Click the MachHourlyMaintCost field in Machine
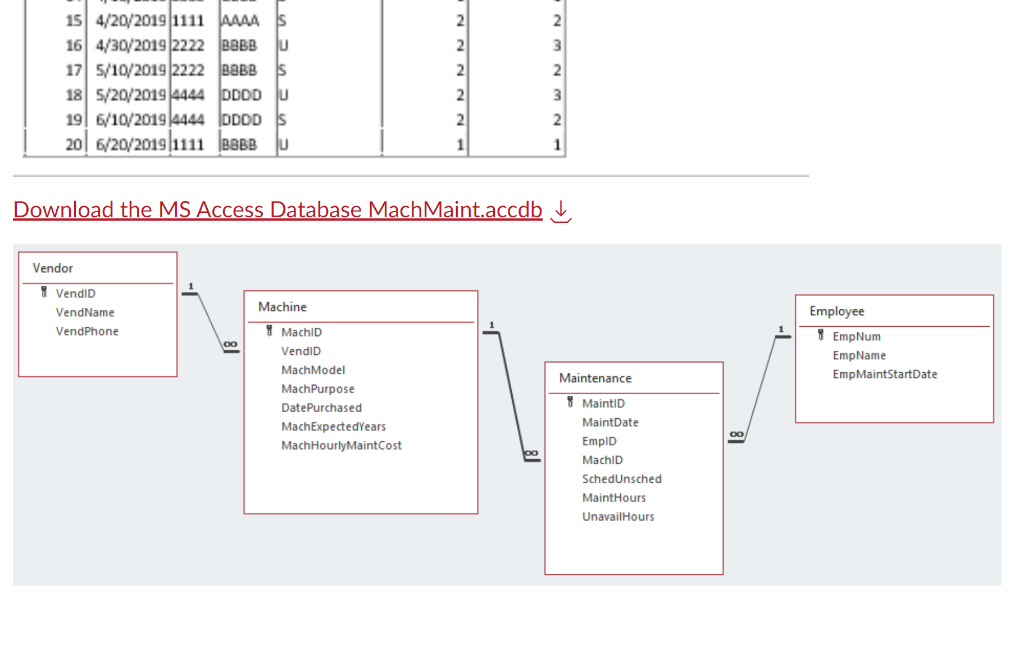The width and height of the screenshot is (1024, 649). coord(343,446)
